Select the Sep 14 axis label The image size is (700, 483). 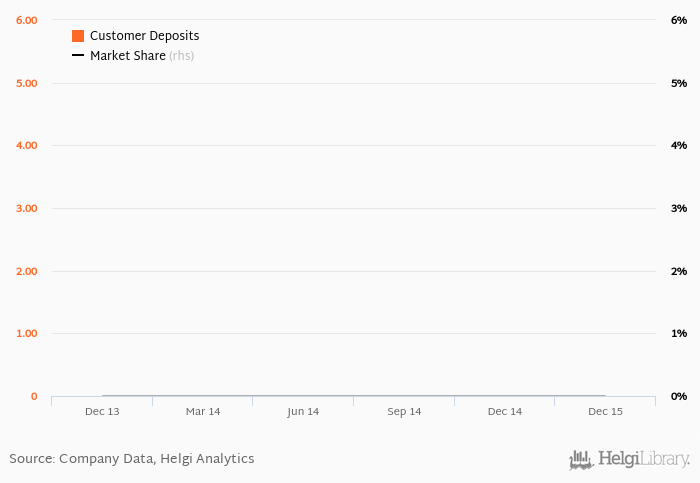(x=404, y=411)
